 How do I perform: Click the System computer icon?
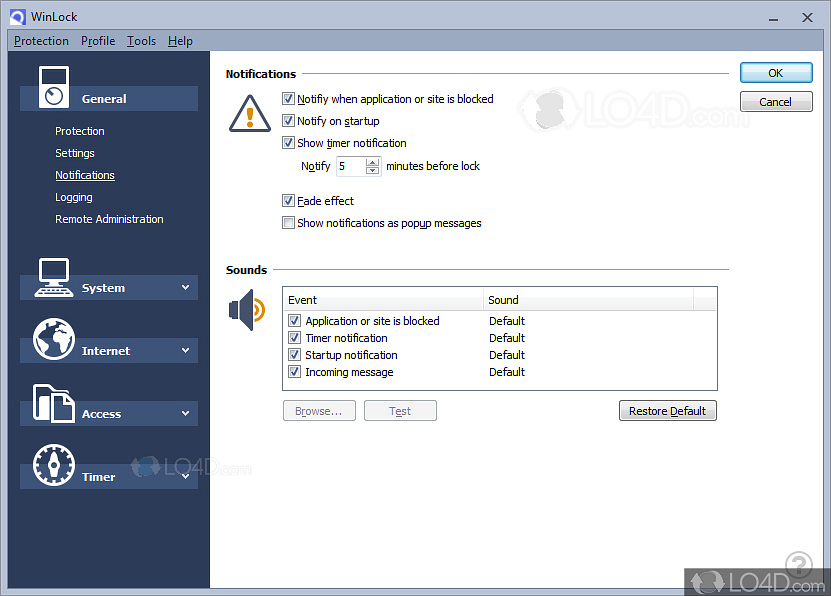point(53,277)
